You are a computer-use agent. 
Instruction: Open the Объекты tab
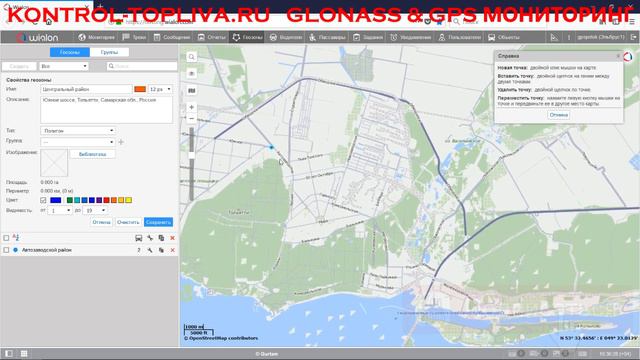pos(504,37)
